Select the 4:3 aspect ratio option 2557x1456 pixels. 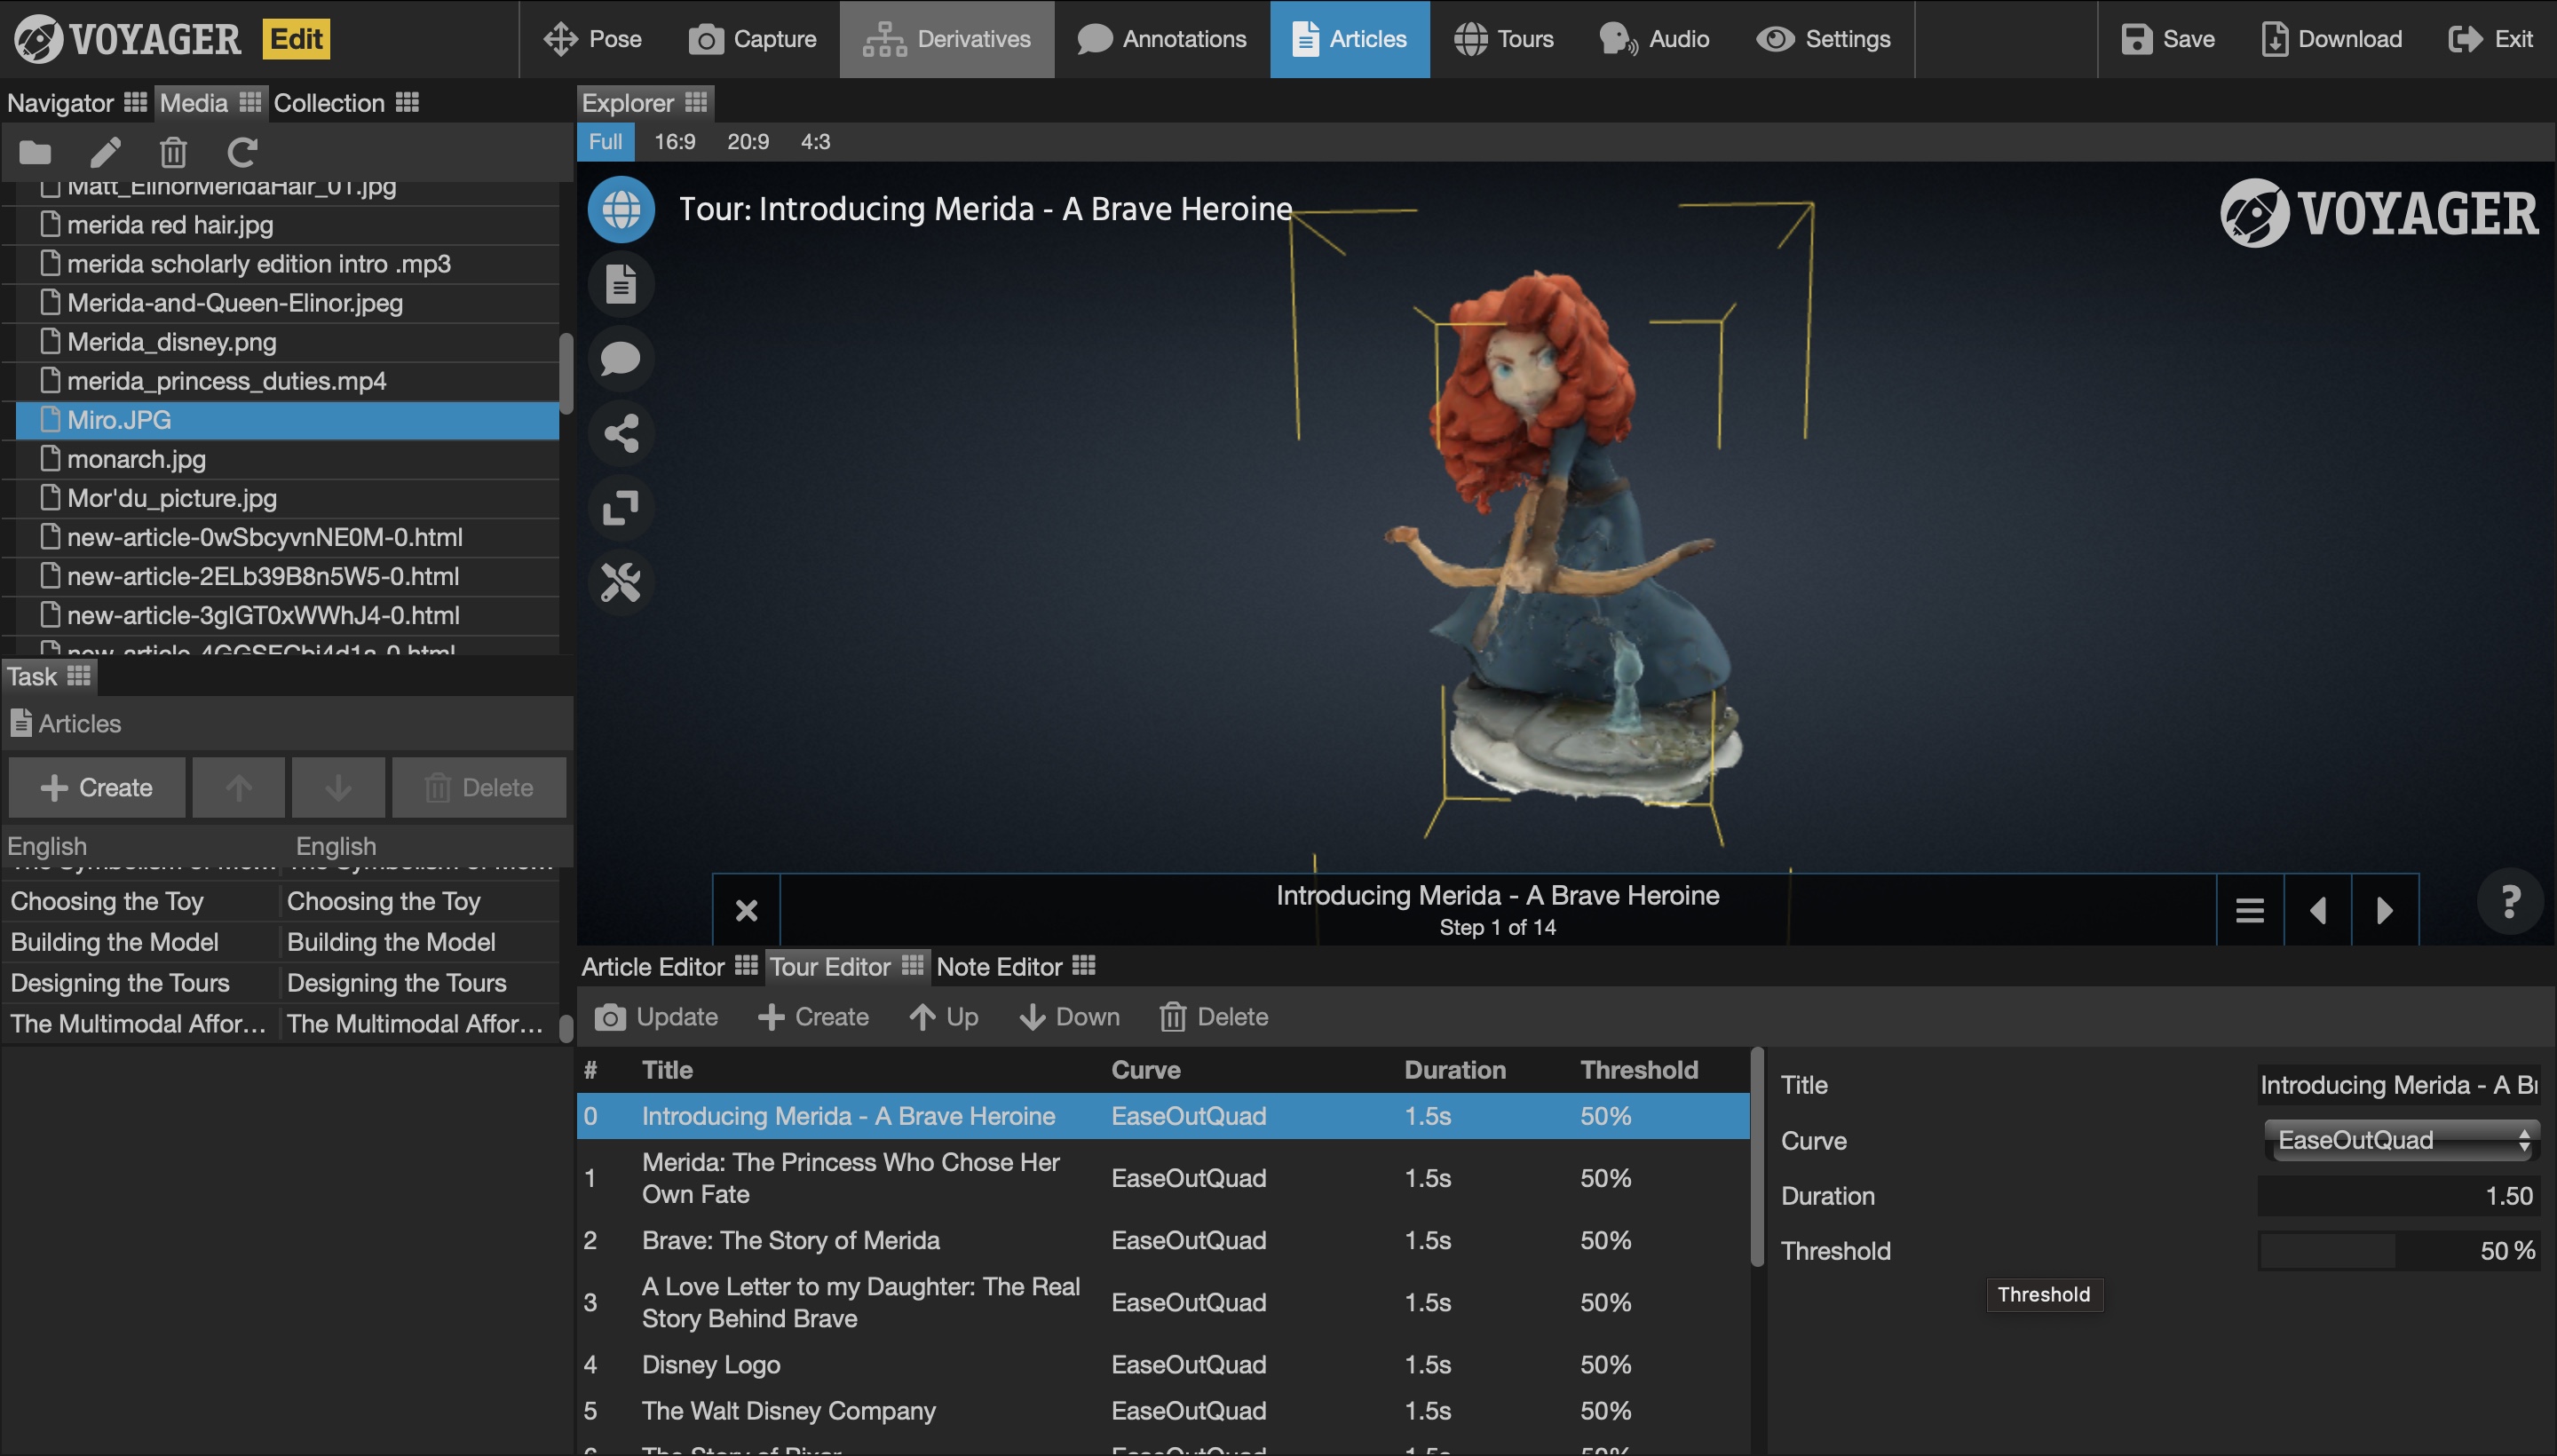815,142
